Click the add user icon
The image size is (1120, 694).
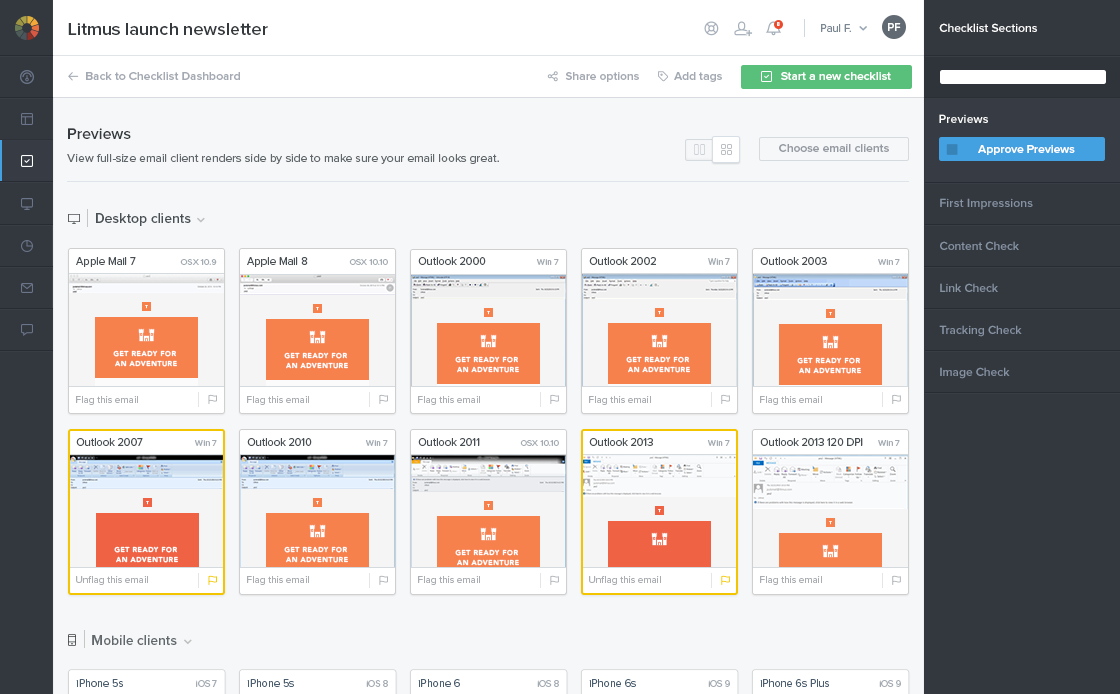click(743, 29)
